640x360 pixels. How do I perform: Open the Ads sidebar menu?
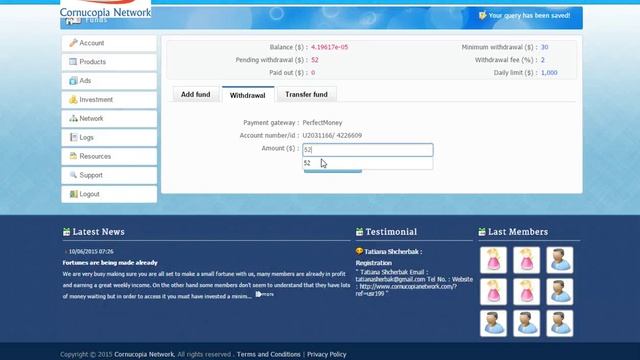(109, 81)
